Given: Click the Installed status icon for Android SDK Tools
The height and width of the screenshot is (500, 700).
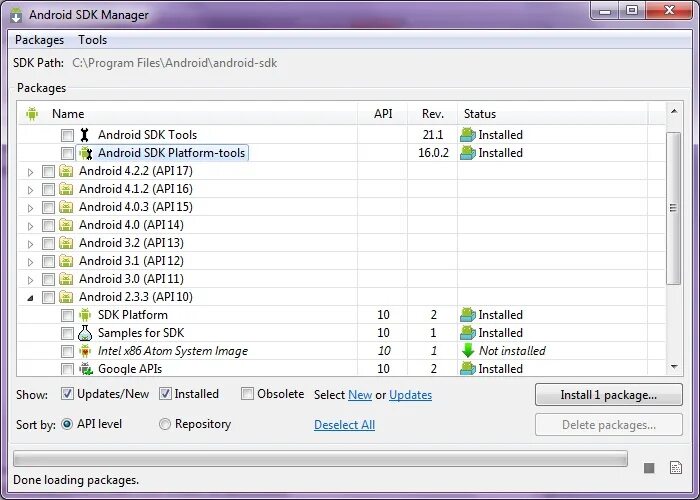Looking at the screenshot, I should click(x=467, y=135).
